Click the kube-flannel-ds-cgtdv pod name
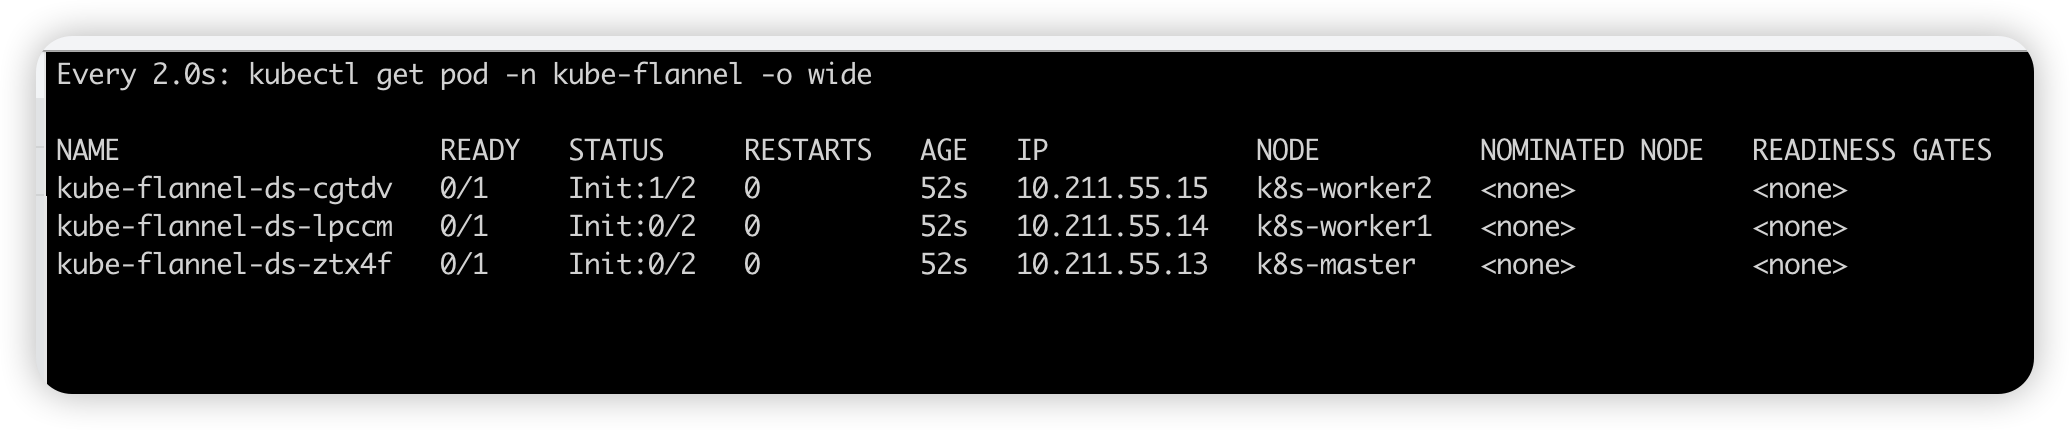Screen dimensions: 2070x430 224,188
